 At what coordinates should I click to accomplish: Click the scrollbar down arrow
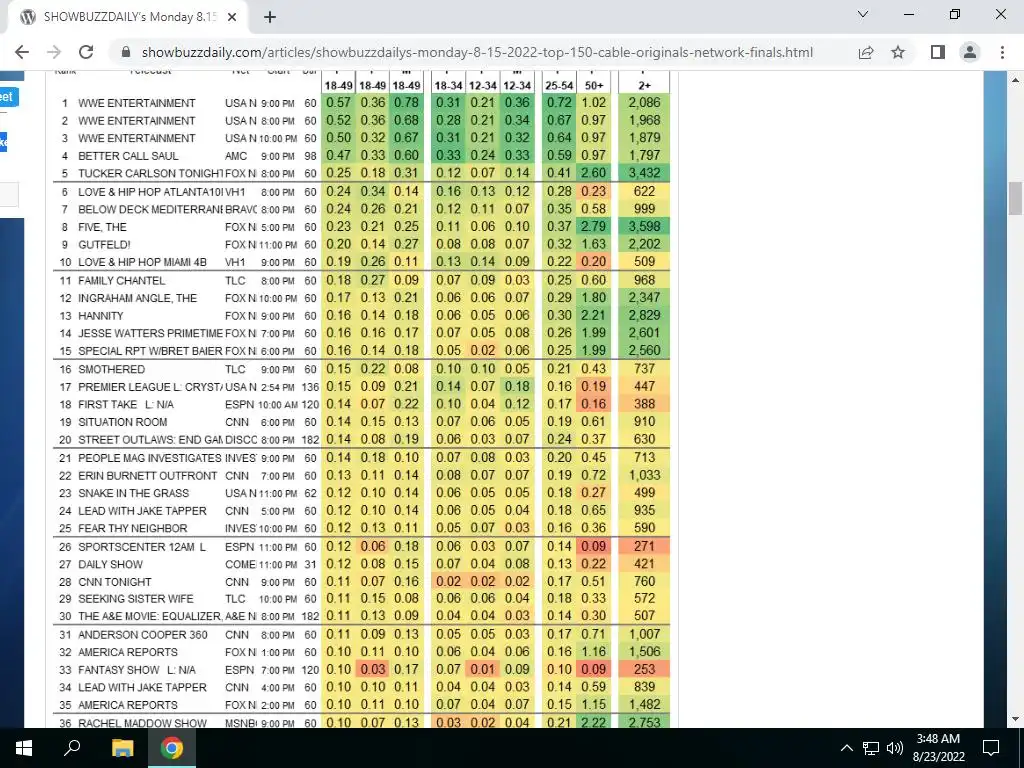coord(1016,720)
